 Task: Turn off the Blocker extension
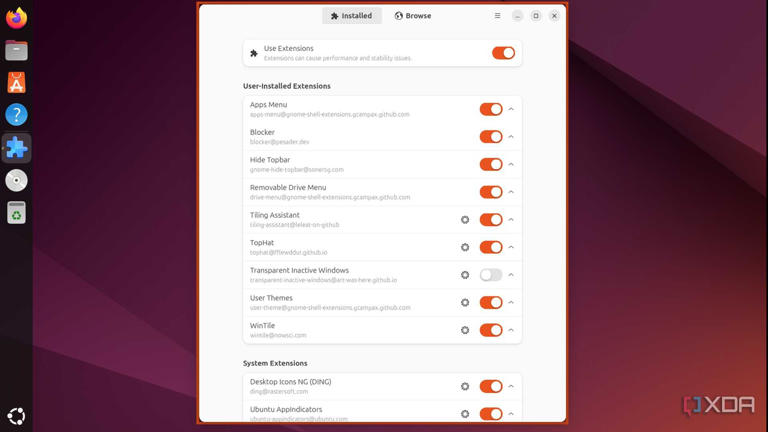491,137
